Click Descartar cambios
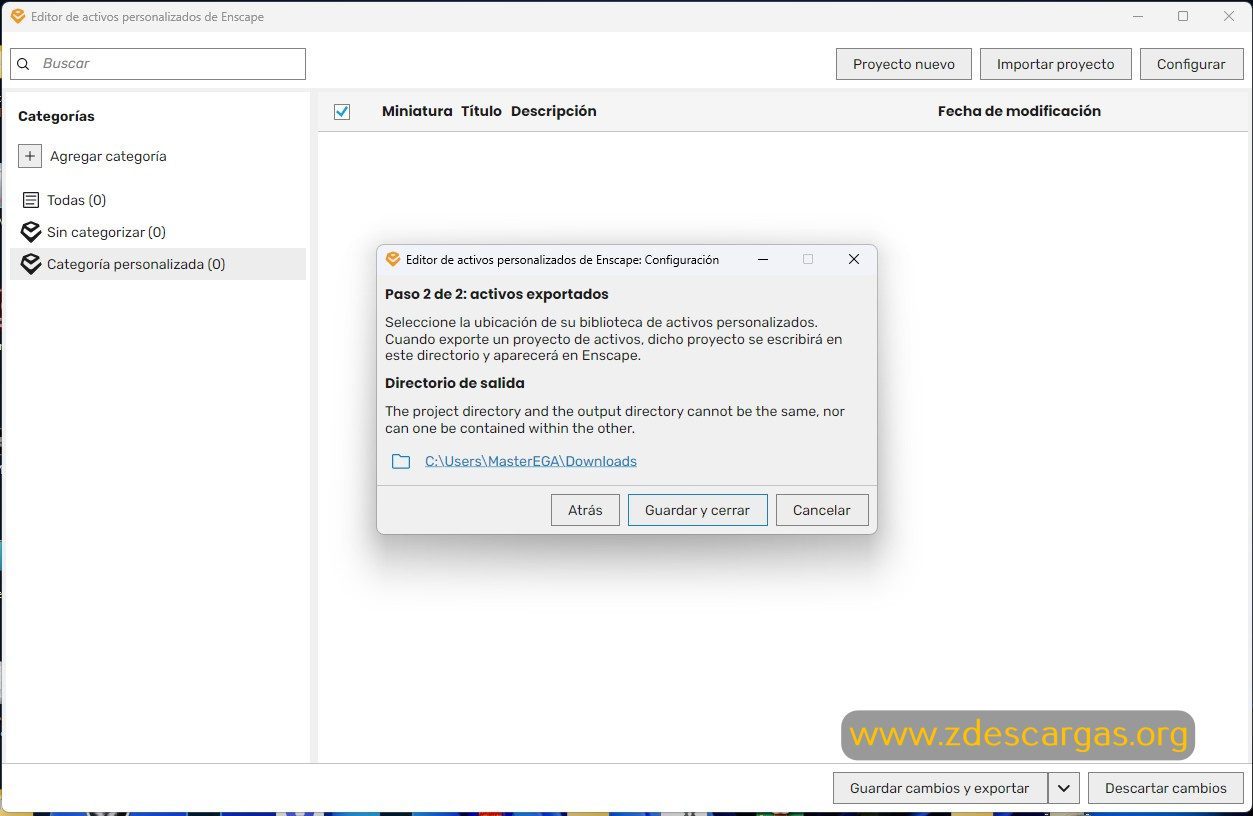Screen dimensions: 1253x816 [x=1166, y=788]
